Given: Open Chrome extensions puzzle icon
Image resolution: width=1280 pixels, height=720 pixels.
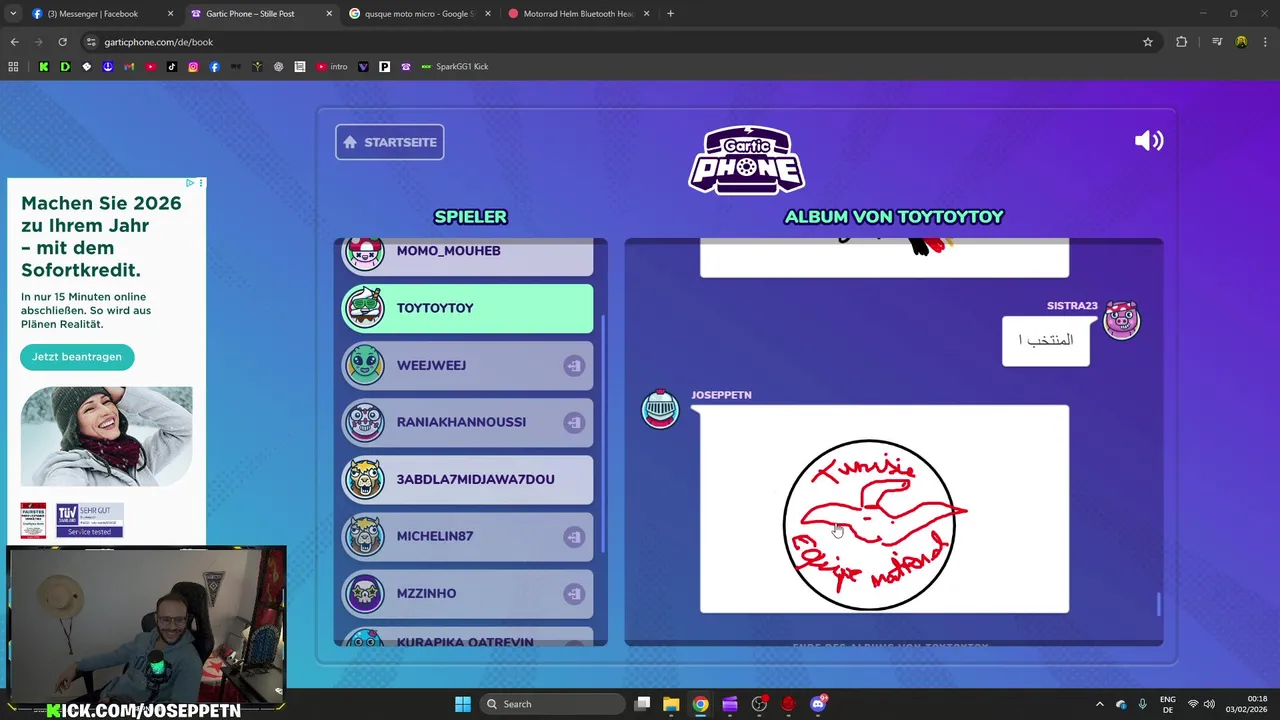Looking at the screenshot, I should point(1182,42).
